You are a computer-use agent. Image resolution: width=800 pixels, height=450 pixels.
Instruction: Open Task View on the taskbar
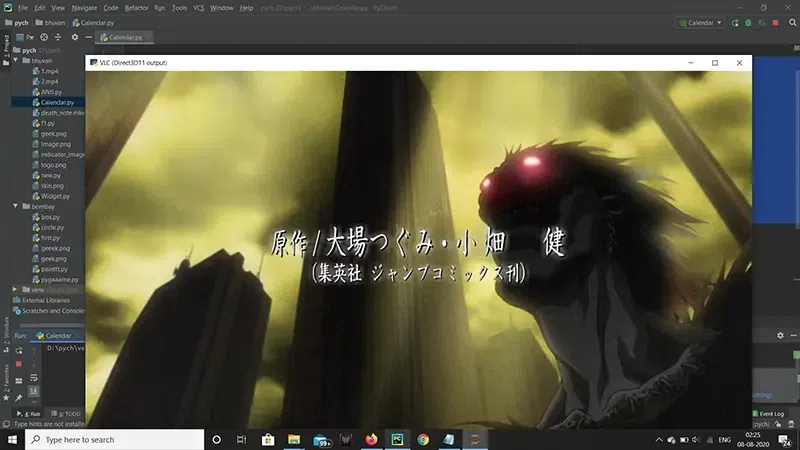pyautogui.click(x=242, y=439)
